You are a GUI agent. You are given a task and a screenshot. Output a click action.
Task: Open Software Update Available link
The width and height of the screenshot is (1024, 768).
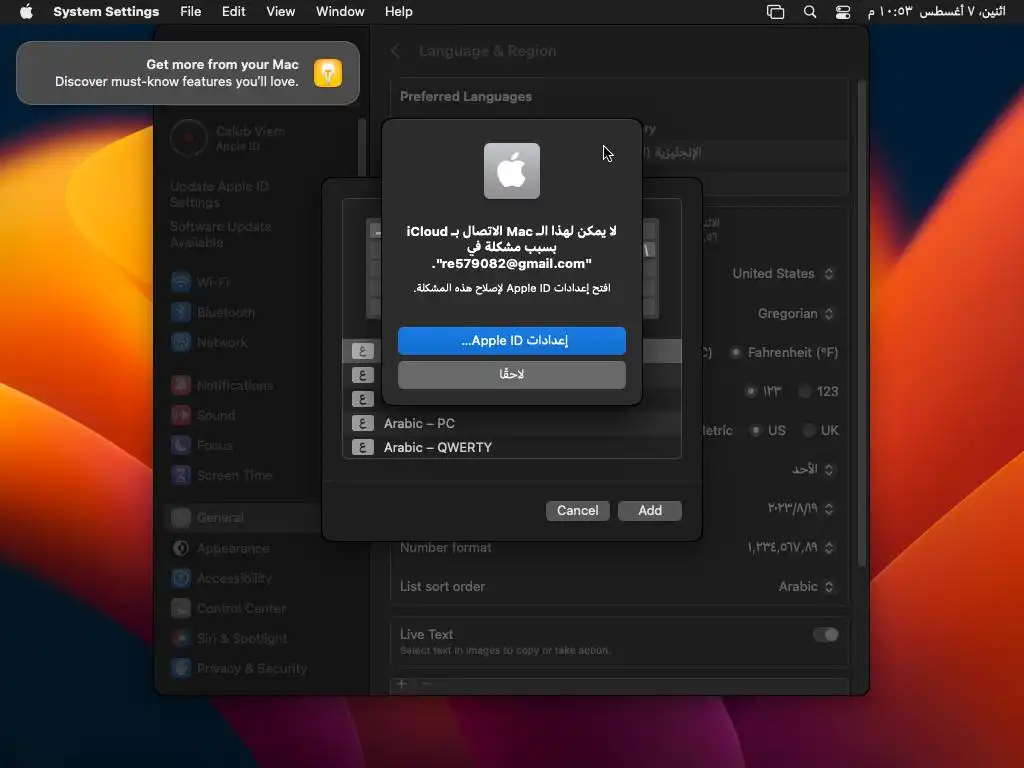click(x=220, y=234)
